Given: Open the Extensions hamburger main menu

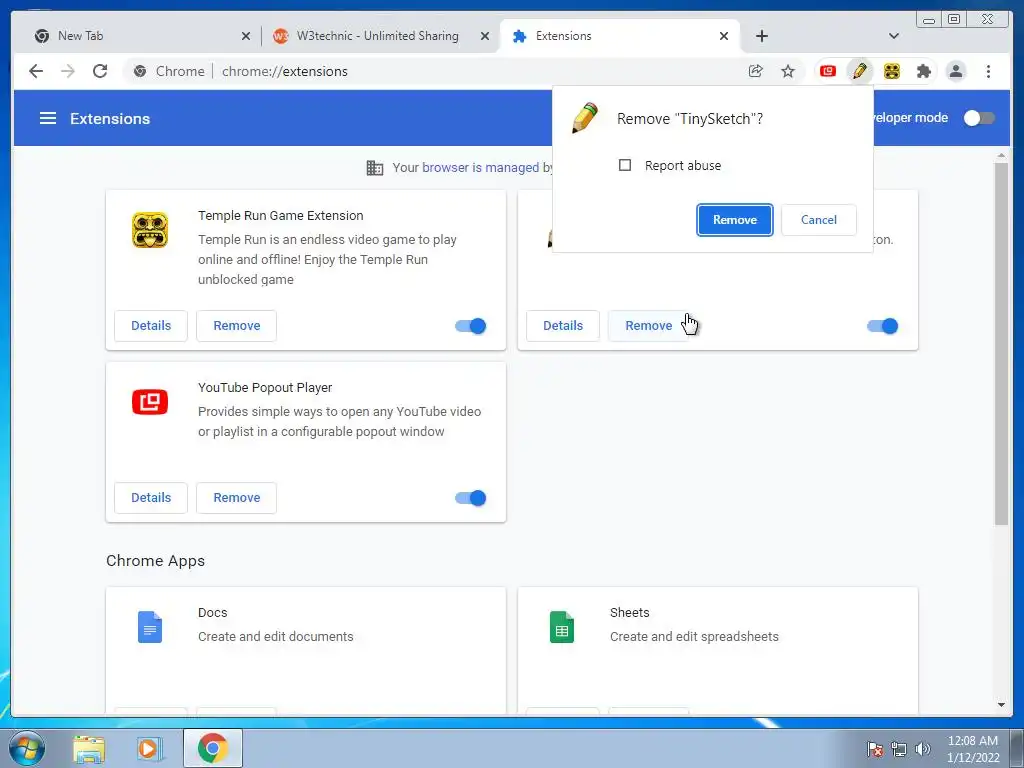Looking at the screenshot, I should pyautogui.click(x=48, y=118).
